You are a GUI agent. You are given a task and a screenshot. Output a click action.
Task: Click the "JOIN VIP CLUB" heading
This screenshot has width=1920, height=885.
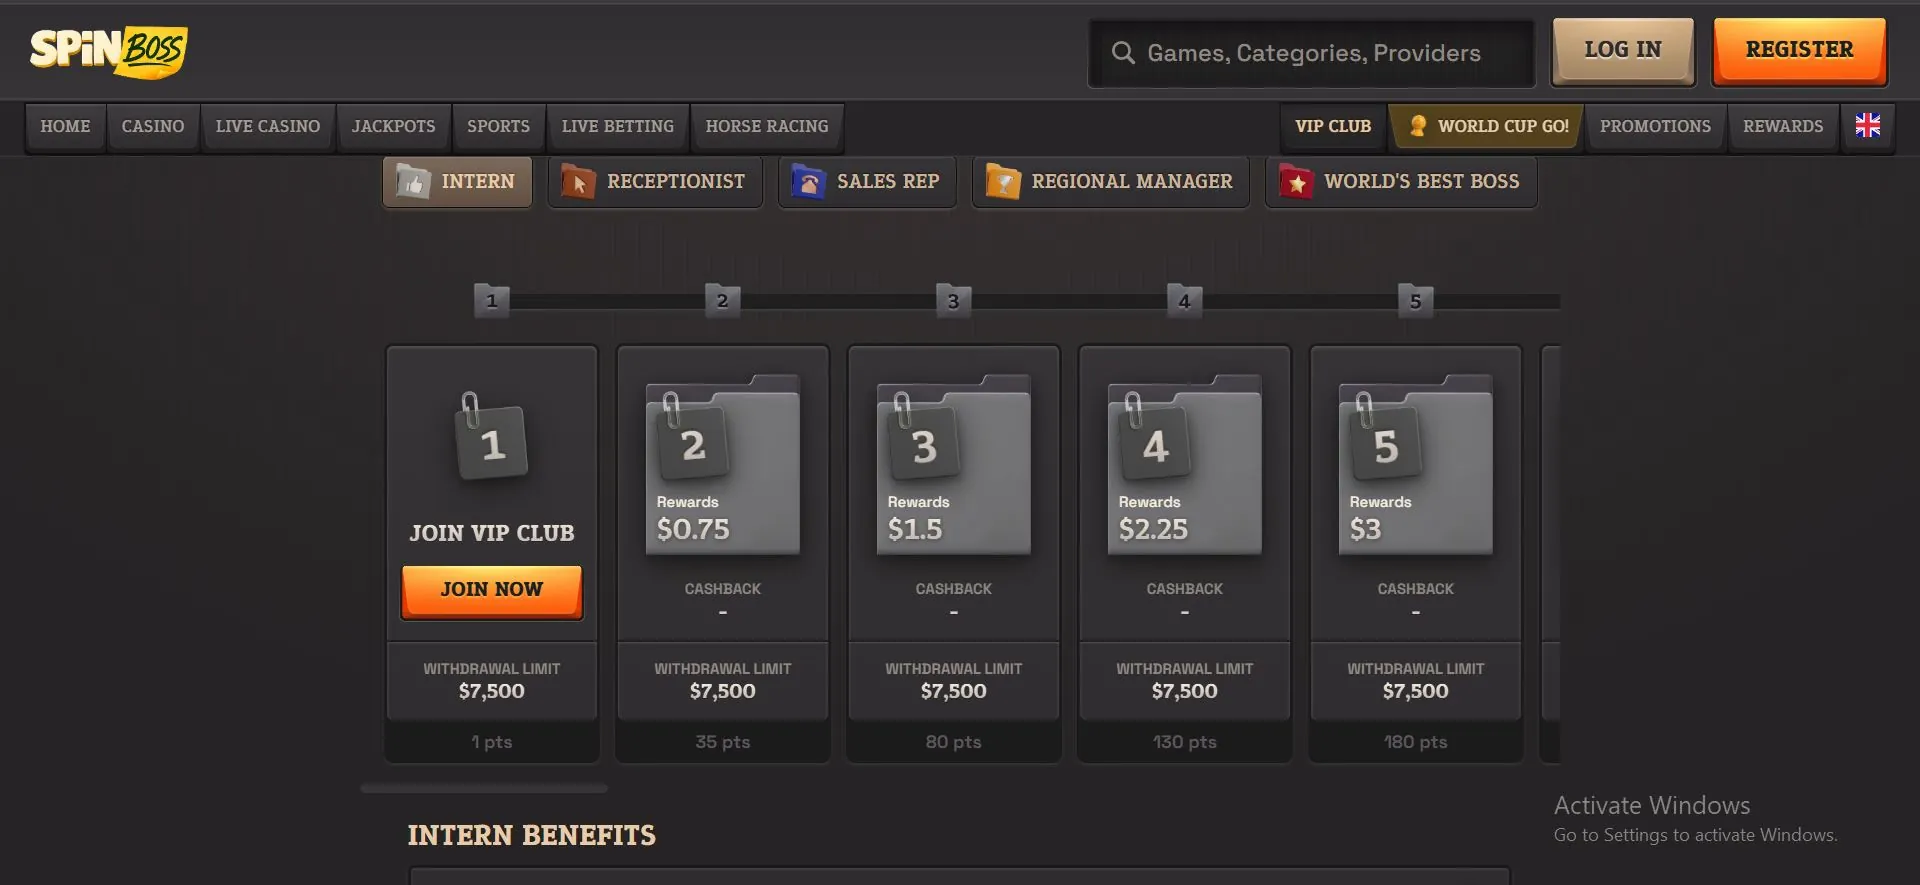(492, 533)
